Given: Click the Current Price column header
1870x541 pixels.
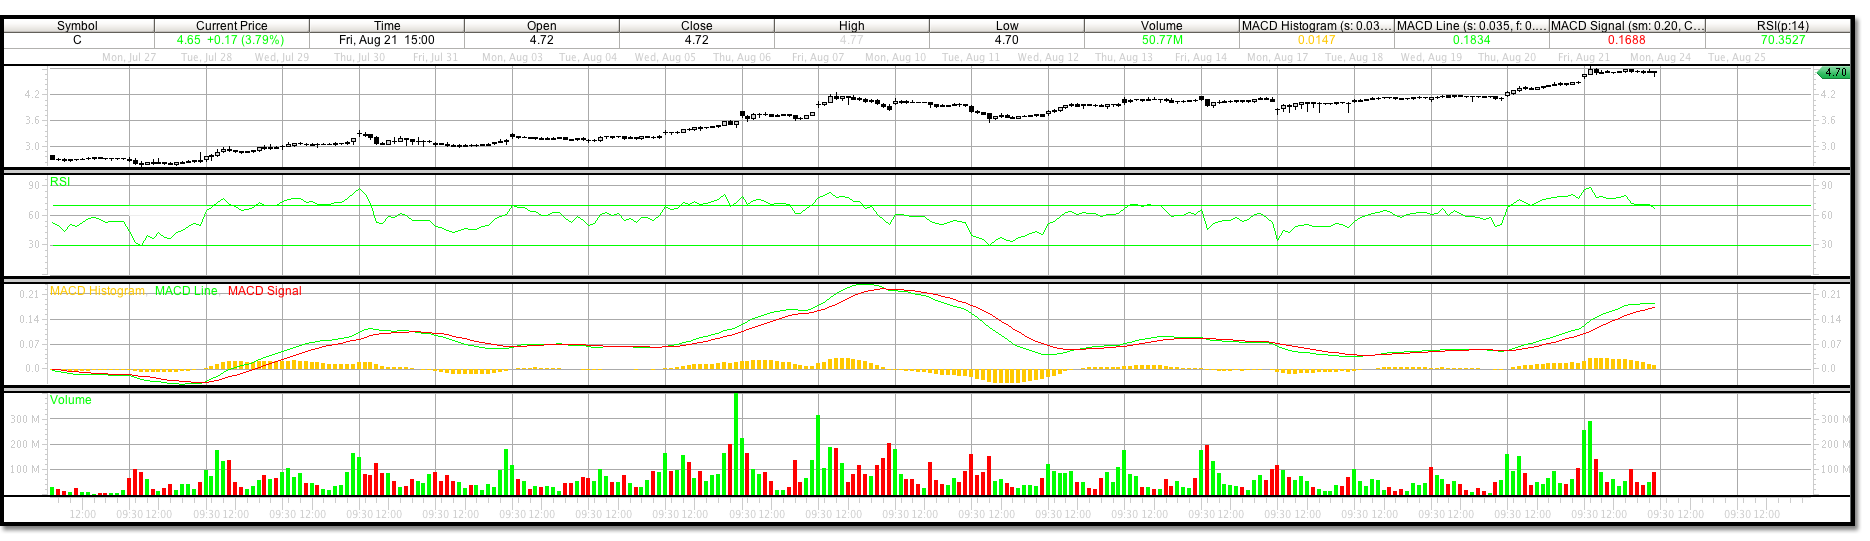Looking at the screenshot, I should pyautogui.click(x=231, y=26).
